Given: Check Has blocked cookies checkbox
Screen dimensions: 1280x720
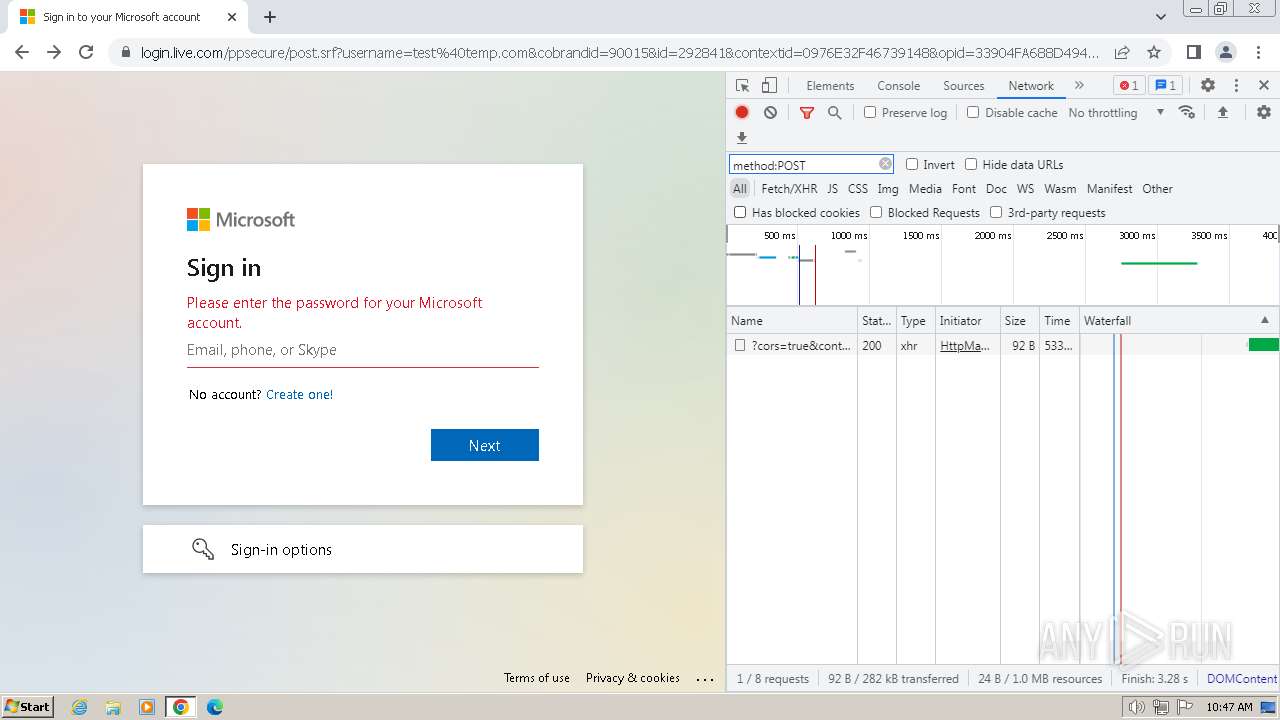Looking at the screenshot, I should (x=740, y=212).
